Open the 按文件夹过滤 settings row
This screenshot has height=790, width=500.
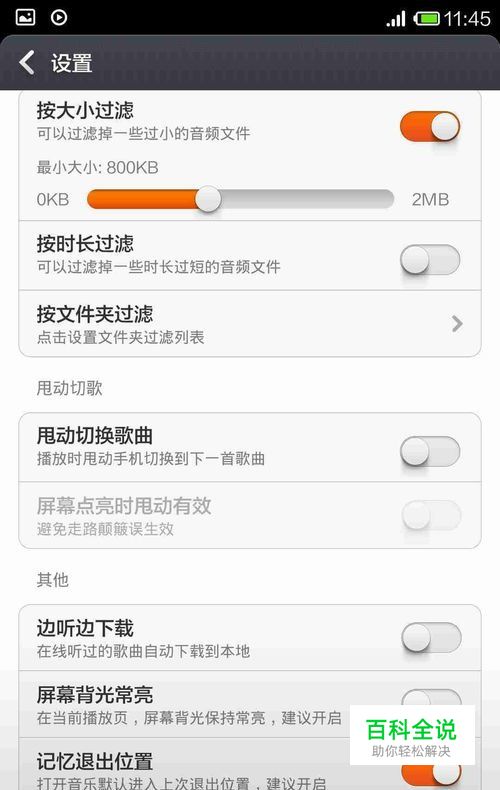coord(250,323)
